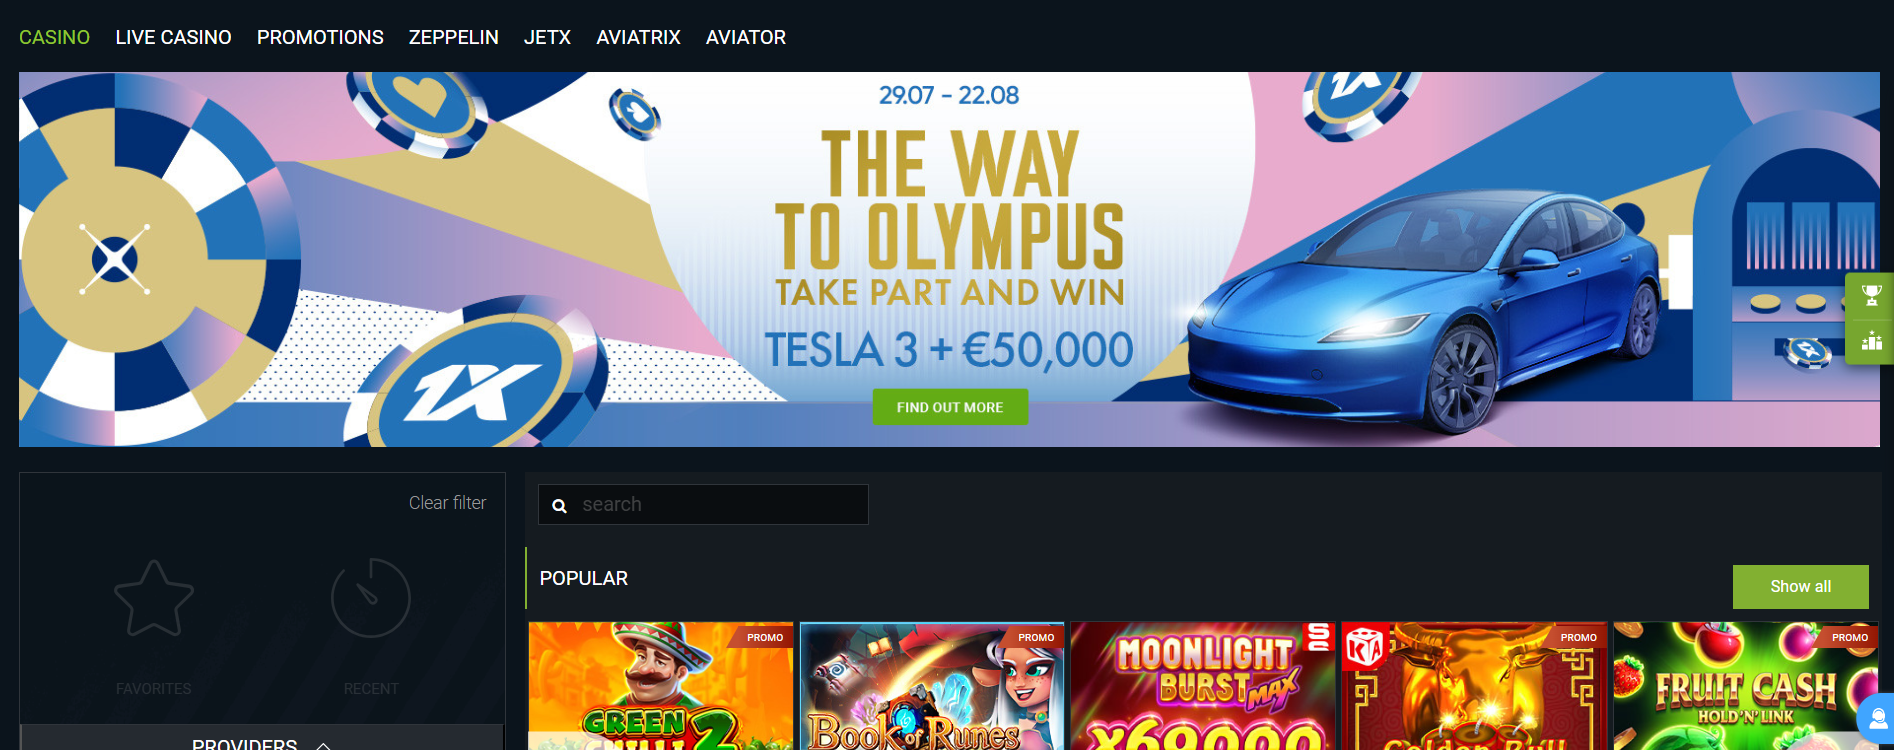This screenshot has width=1894, height=750.
Task: Open the Live Casino tab
Action: point(173,37)
